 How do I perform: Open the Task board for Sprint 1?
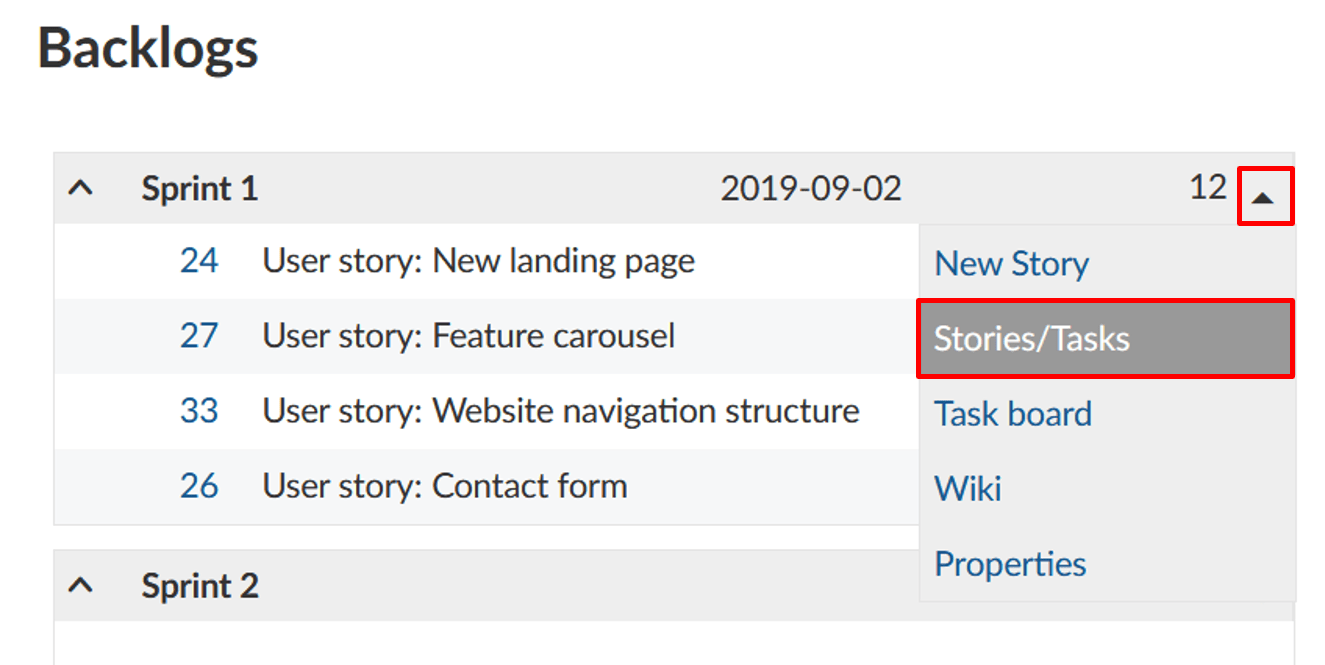[1012, 413]
